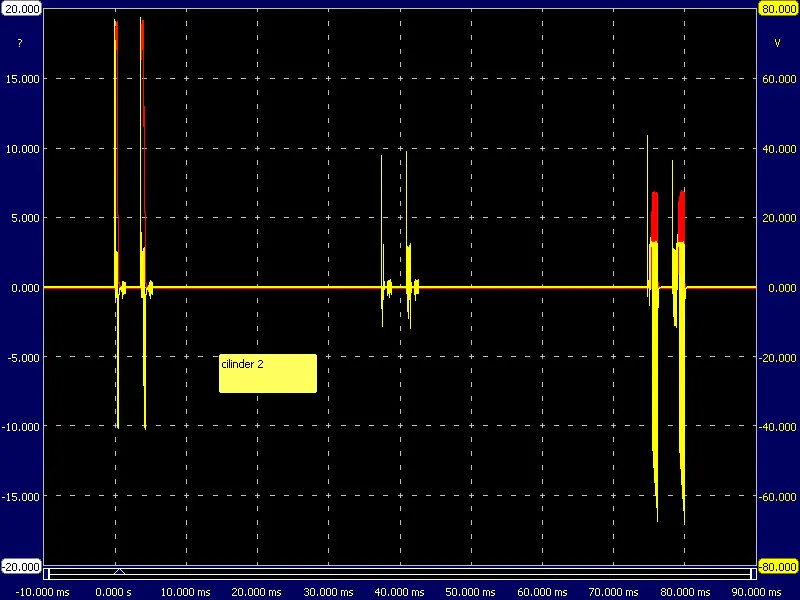Viewport: 800px width, 600px height.
Task: Click the "?" unit label of the red channel axis
Action: (20, 43)
